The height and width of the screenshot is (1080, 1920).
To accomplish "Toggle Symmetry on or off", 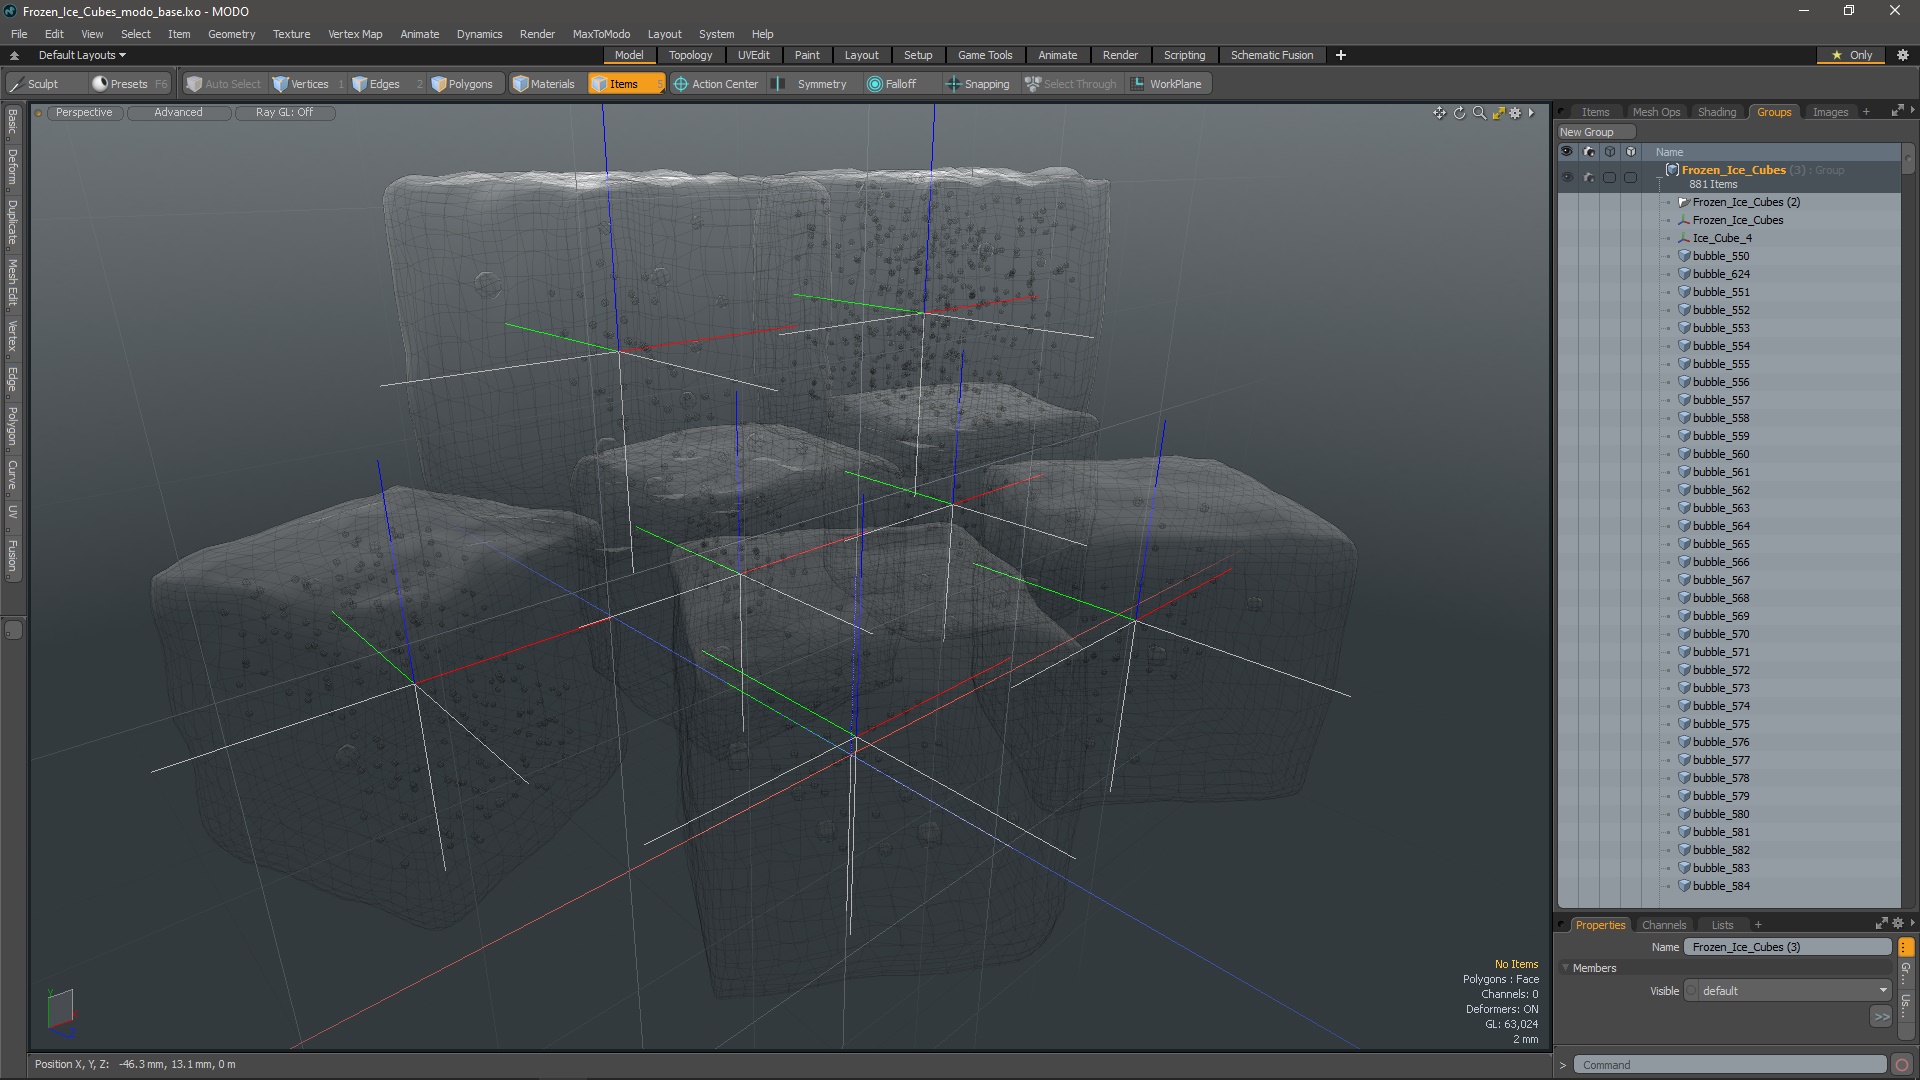I will coord(811,84).
